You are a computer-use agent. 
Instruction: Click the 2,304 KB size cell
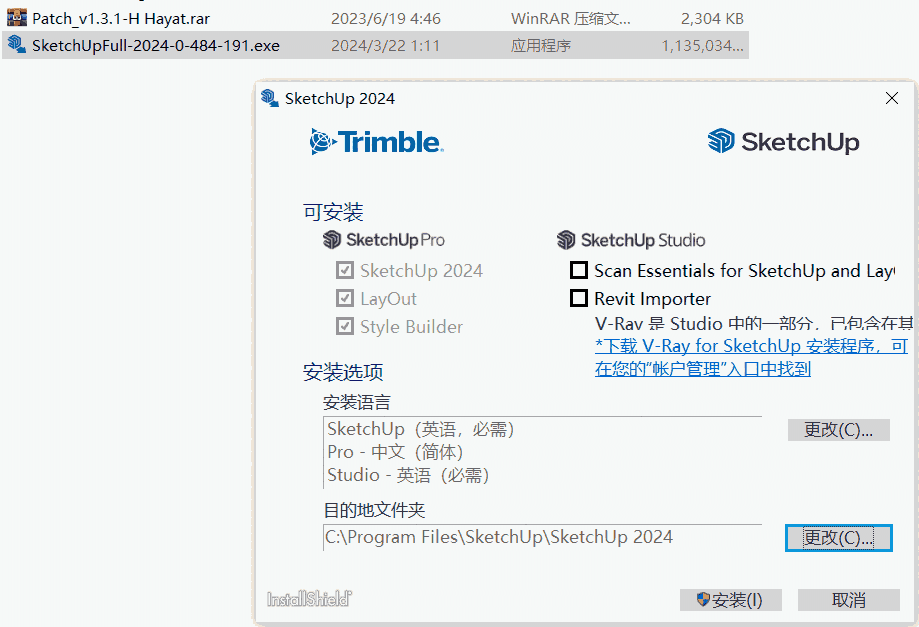pyautogui.click(x=712, y=19)
